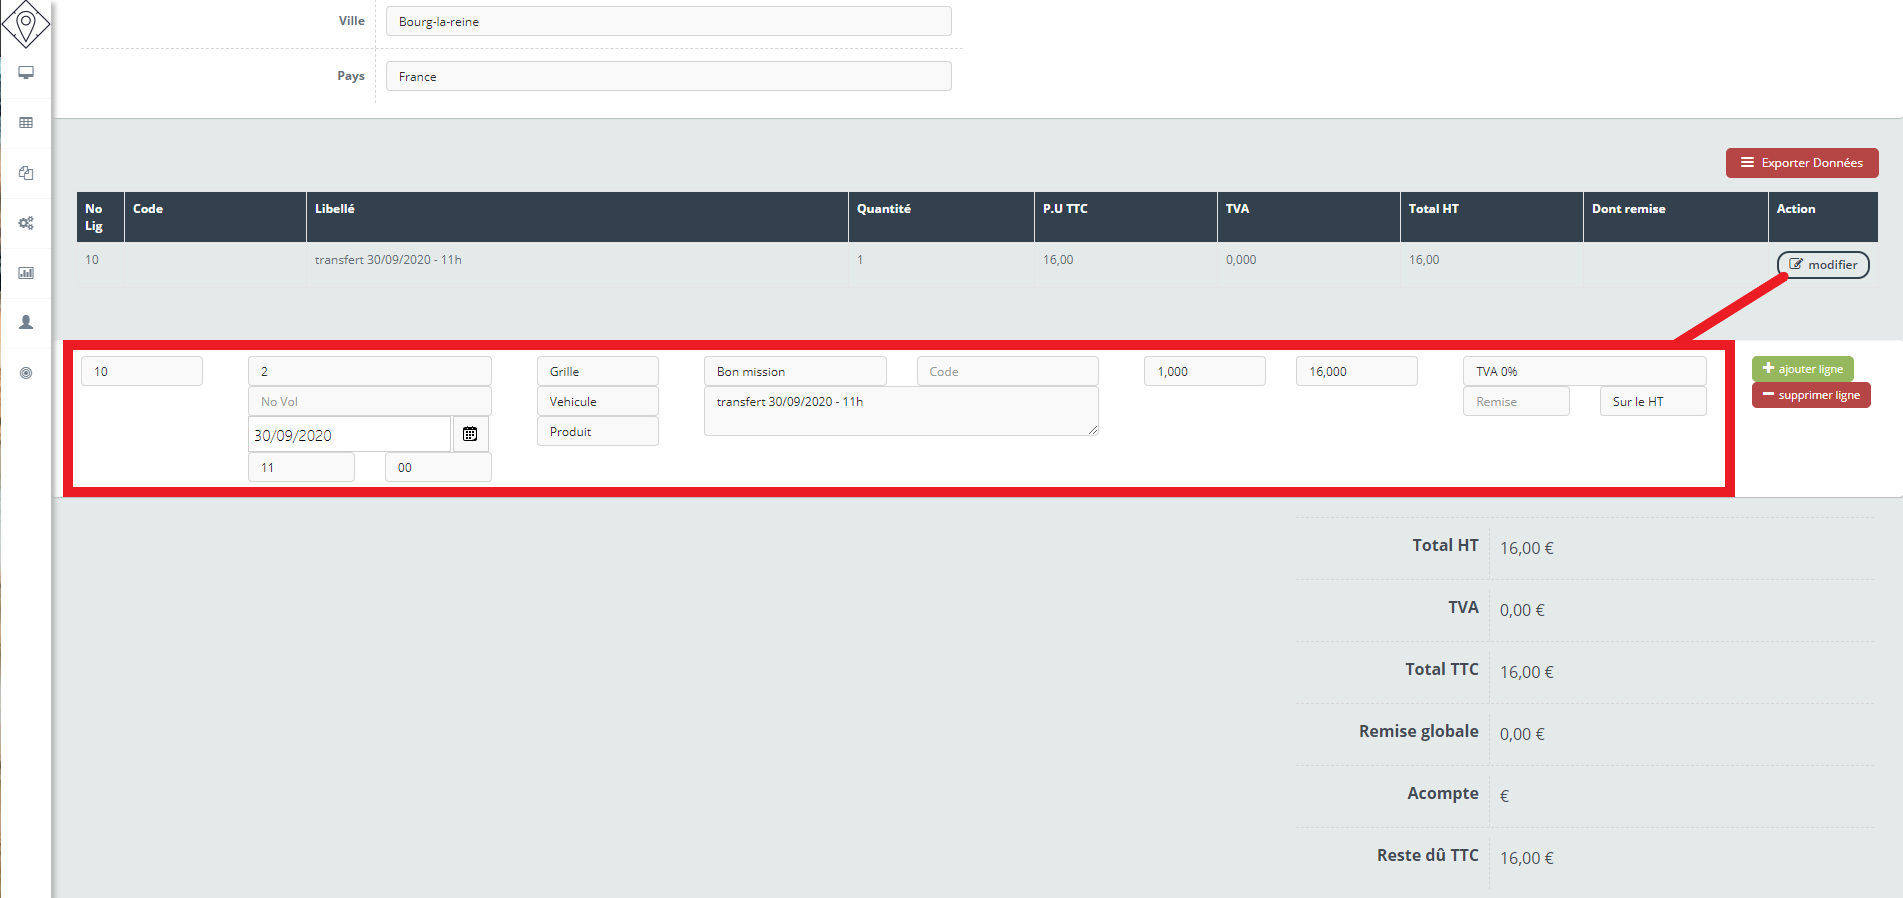
Task: Open the calendar date picker icon
Action: 470,434
